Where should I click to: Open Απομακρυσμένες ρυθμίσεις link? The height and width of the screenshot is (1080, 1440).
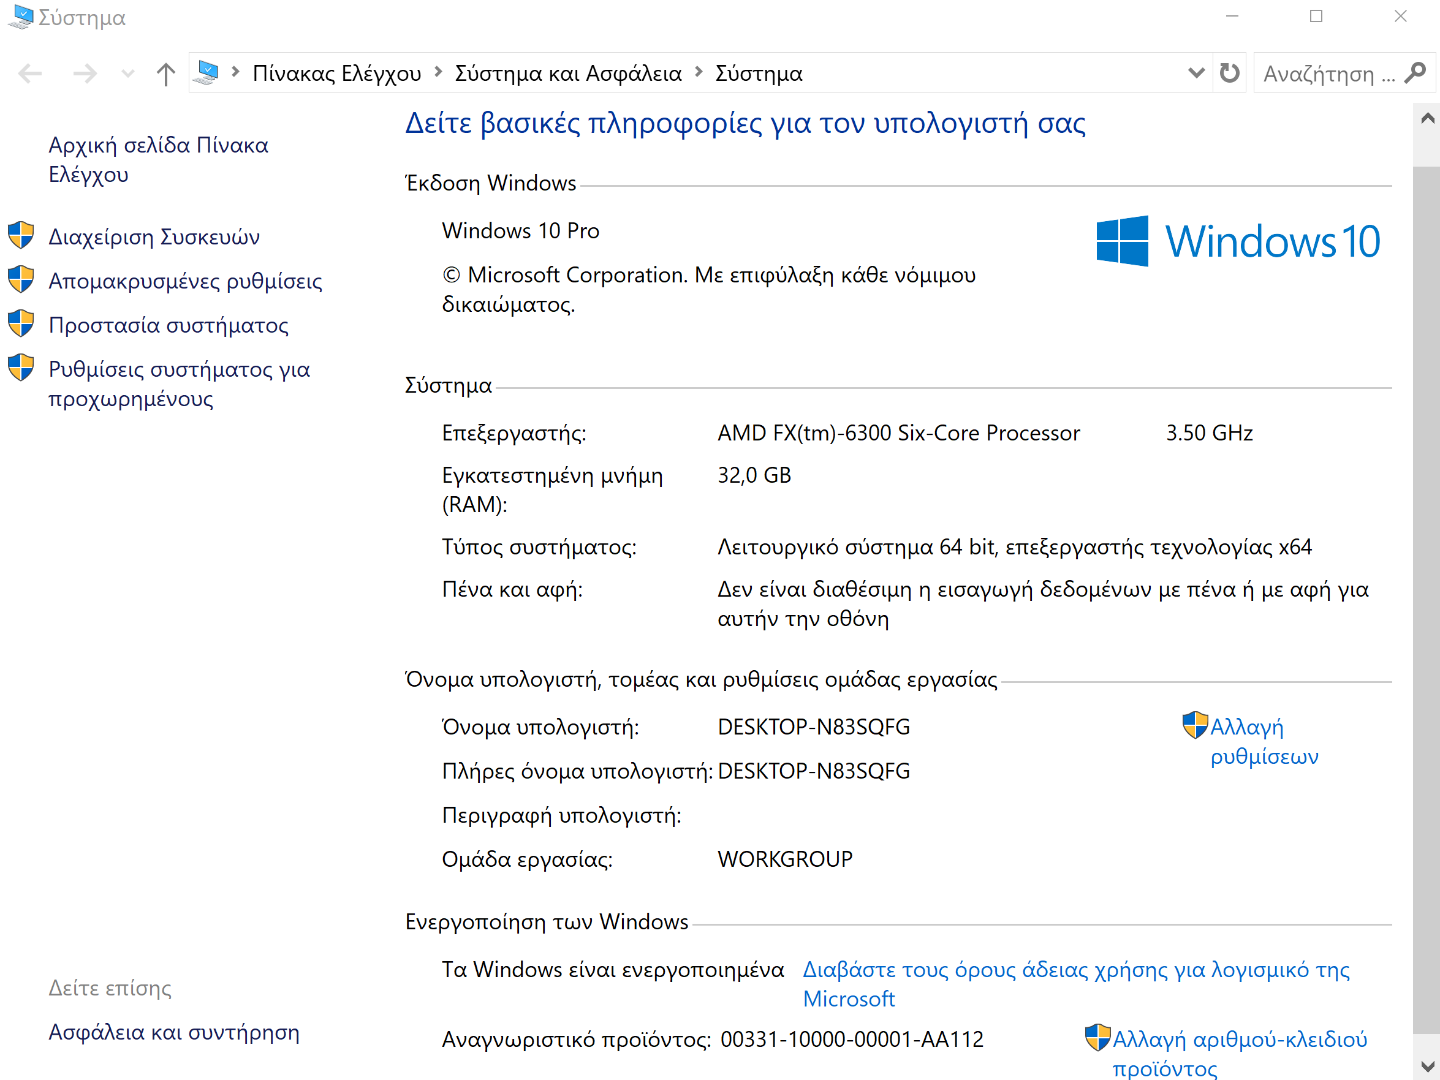point(186,281)
